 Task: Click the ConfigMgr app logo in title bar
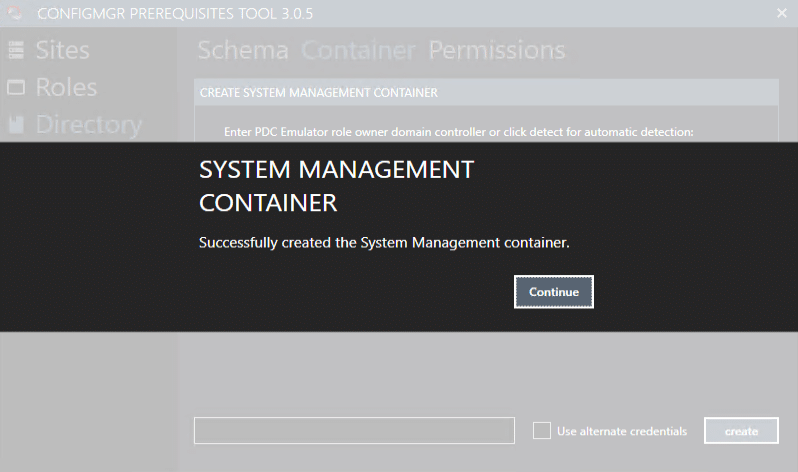(13, 13)
